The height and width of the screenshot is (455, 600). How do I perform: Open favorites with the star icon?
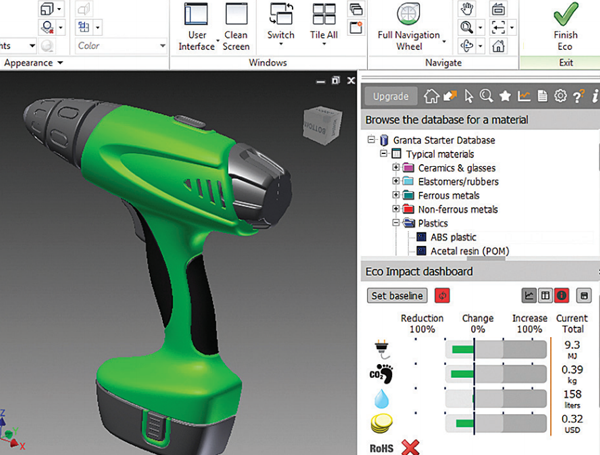point(507,97)
